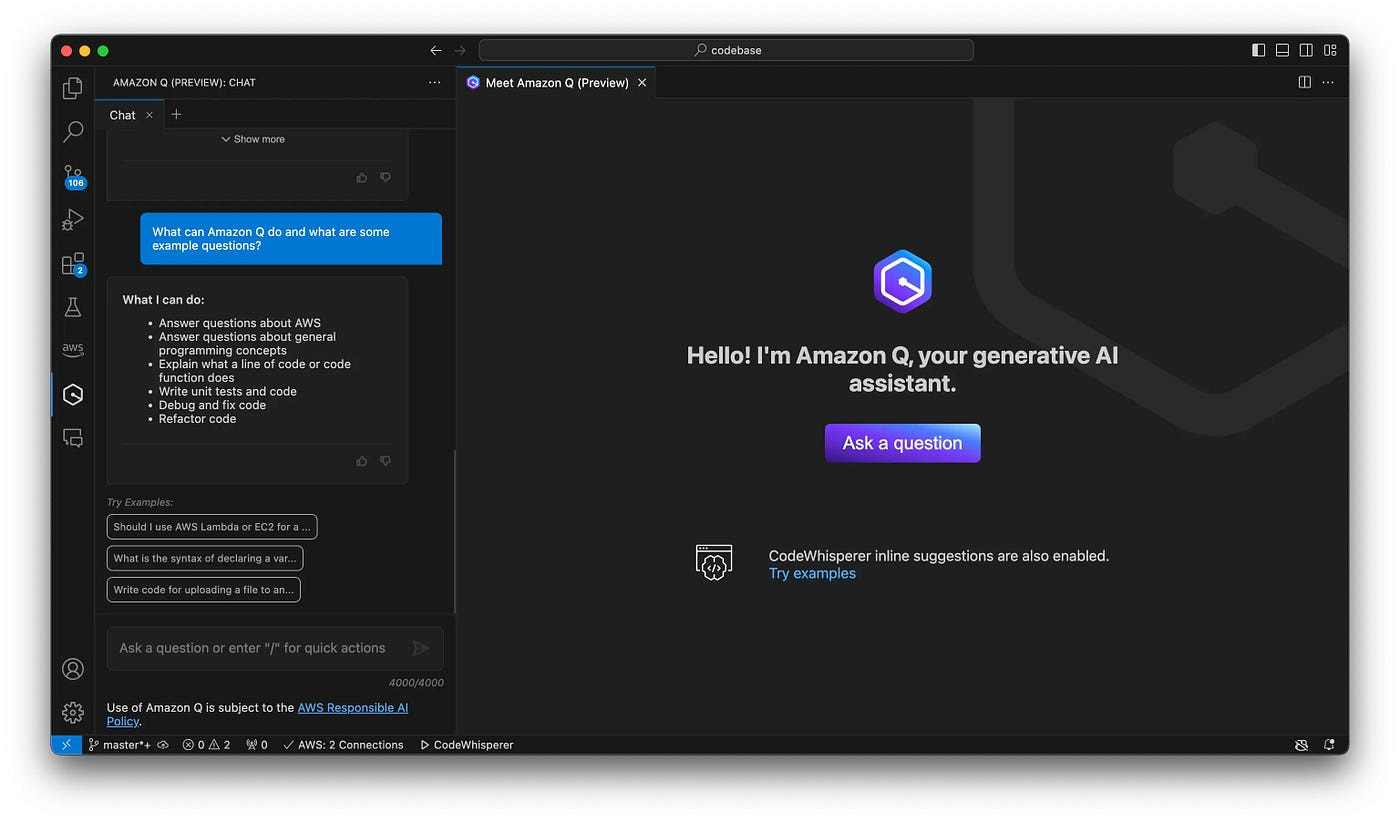This screenshot has width=1400, height=822.
Task: Click the 4000/4000 character counter
Action: coord(416,683)
